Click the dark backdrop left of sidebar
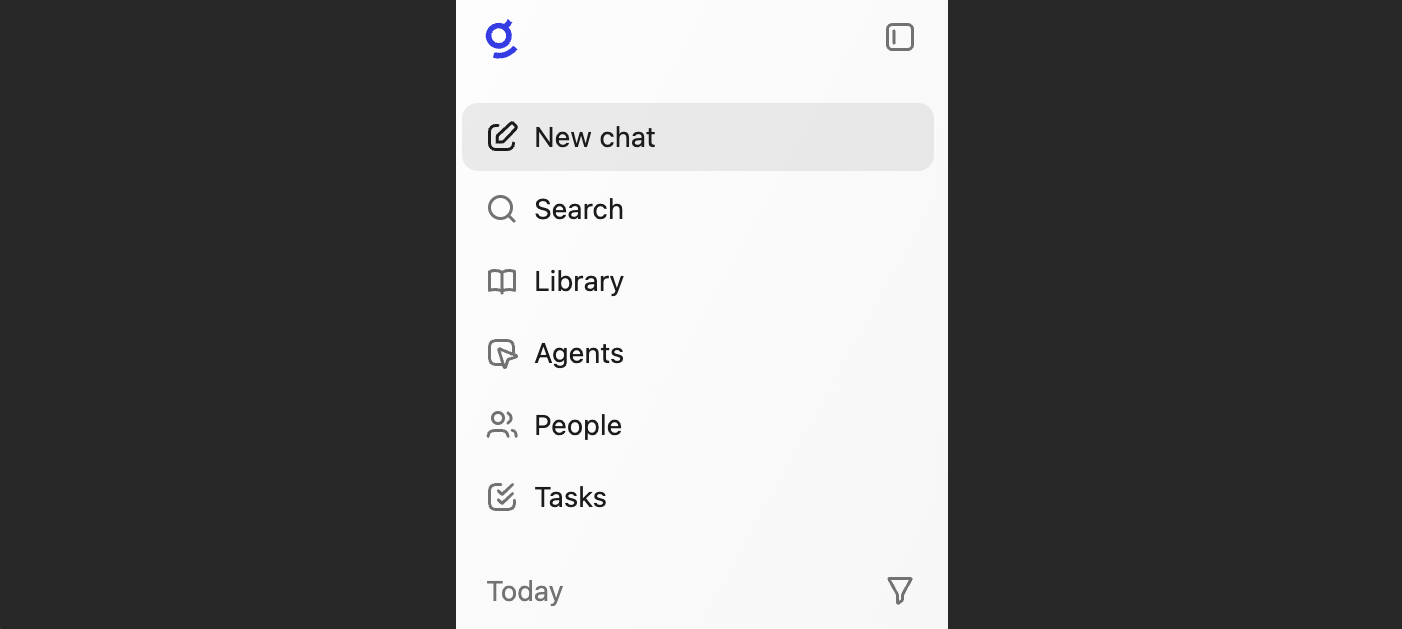Screen dimensions: 1402x629 tap(228, 314)
